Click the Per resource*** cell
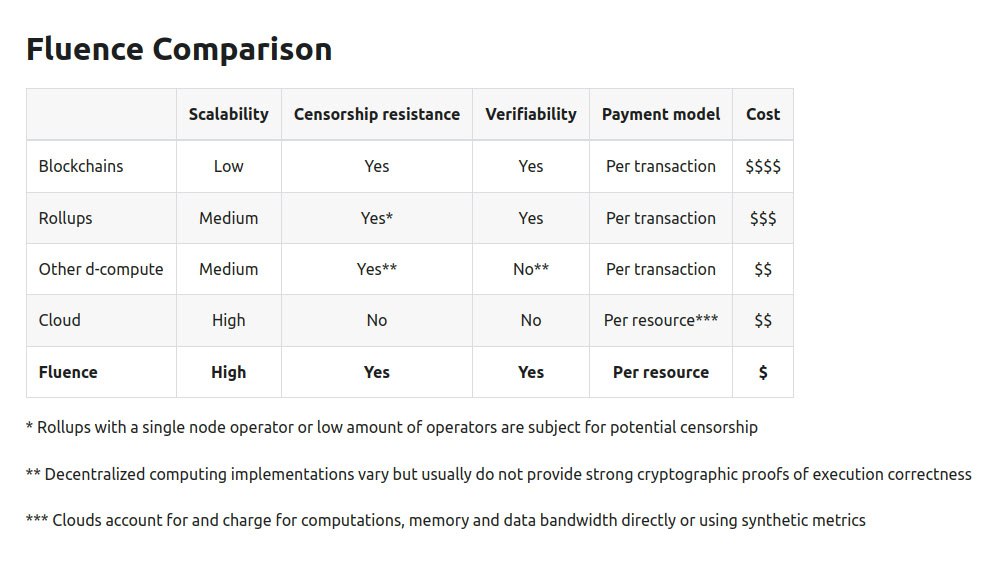The width and height of the screenshot is (1001, 562). tap(660, 320)
